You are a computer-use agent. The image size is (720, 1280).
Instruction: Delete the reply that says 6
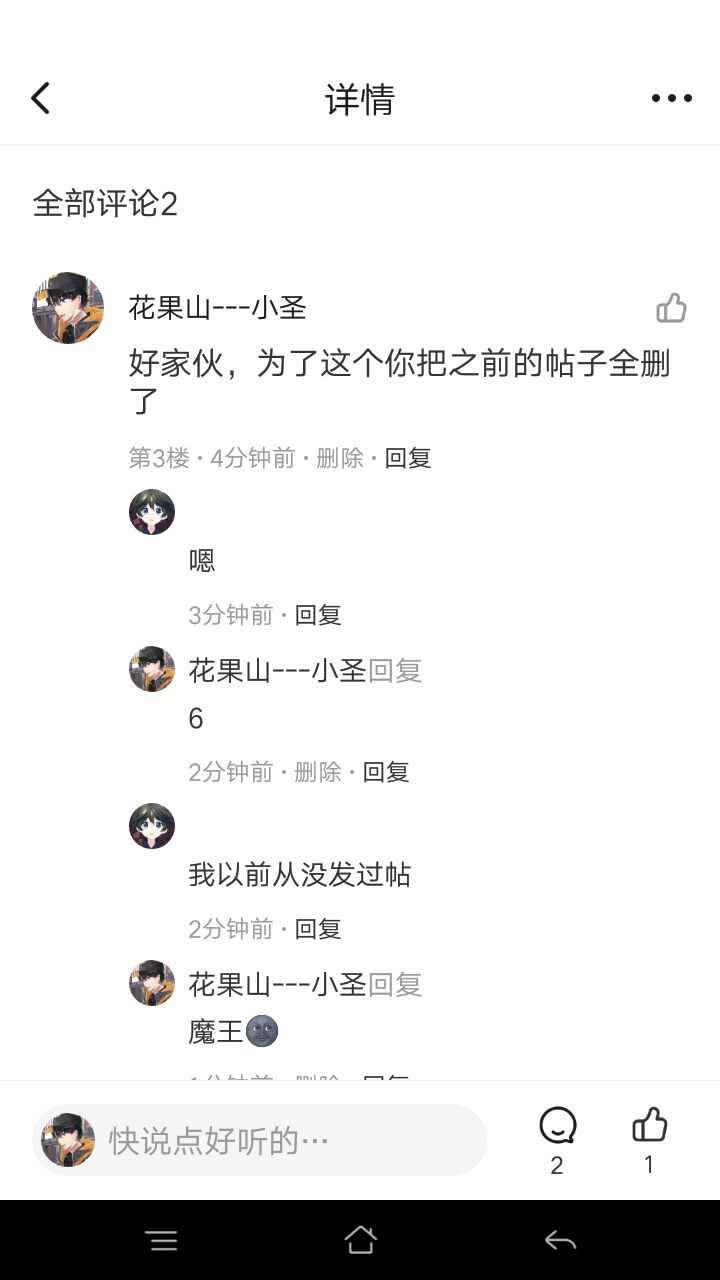pos(318,772)
